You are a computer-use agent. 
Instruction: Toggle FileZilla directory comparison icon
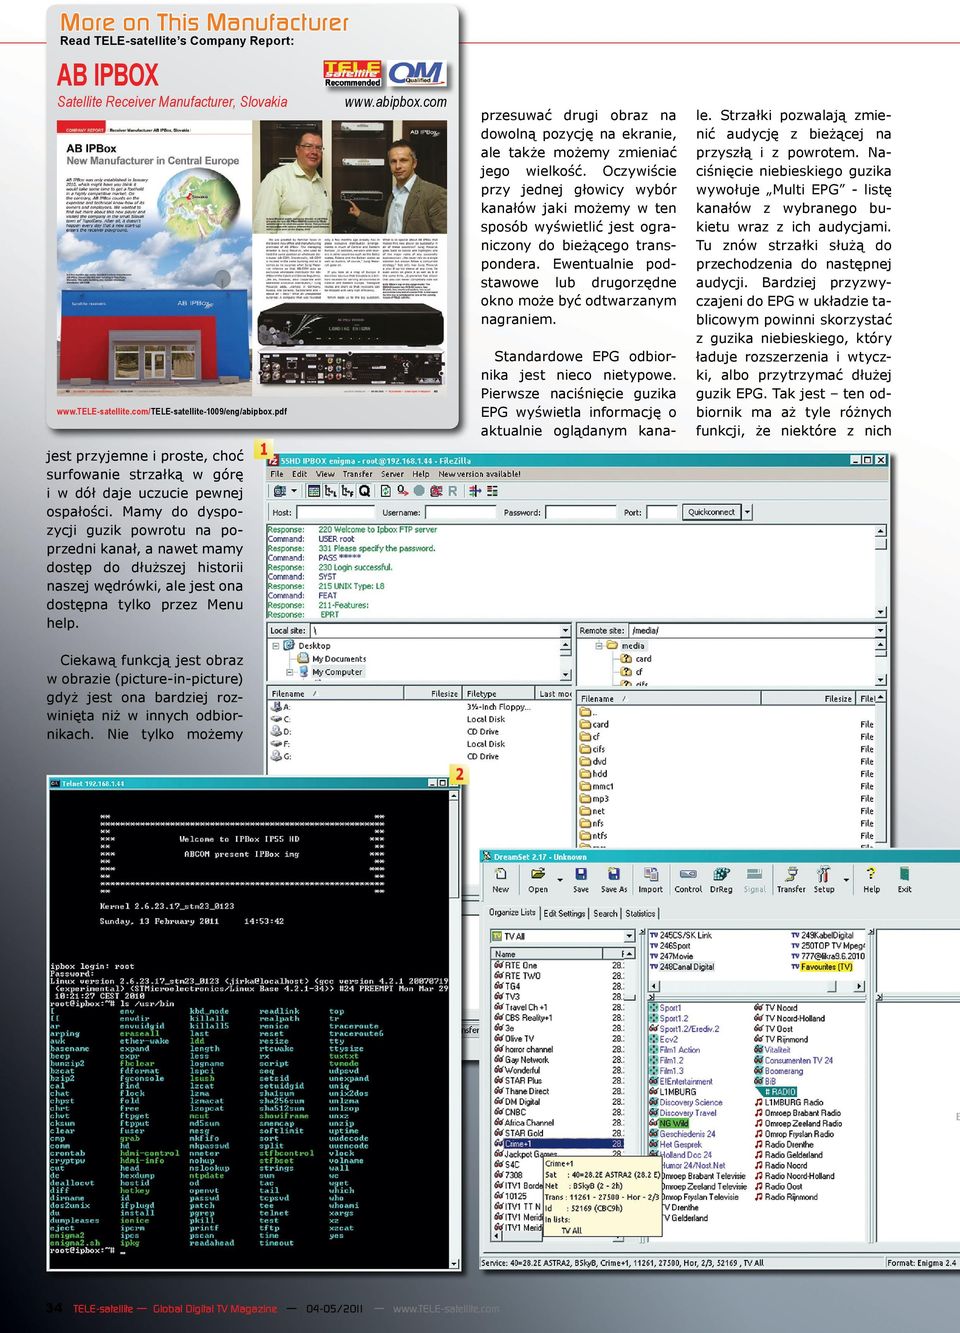[x=492, y=491]
